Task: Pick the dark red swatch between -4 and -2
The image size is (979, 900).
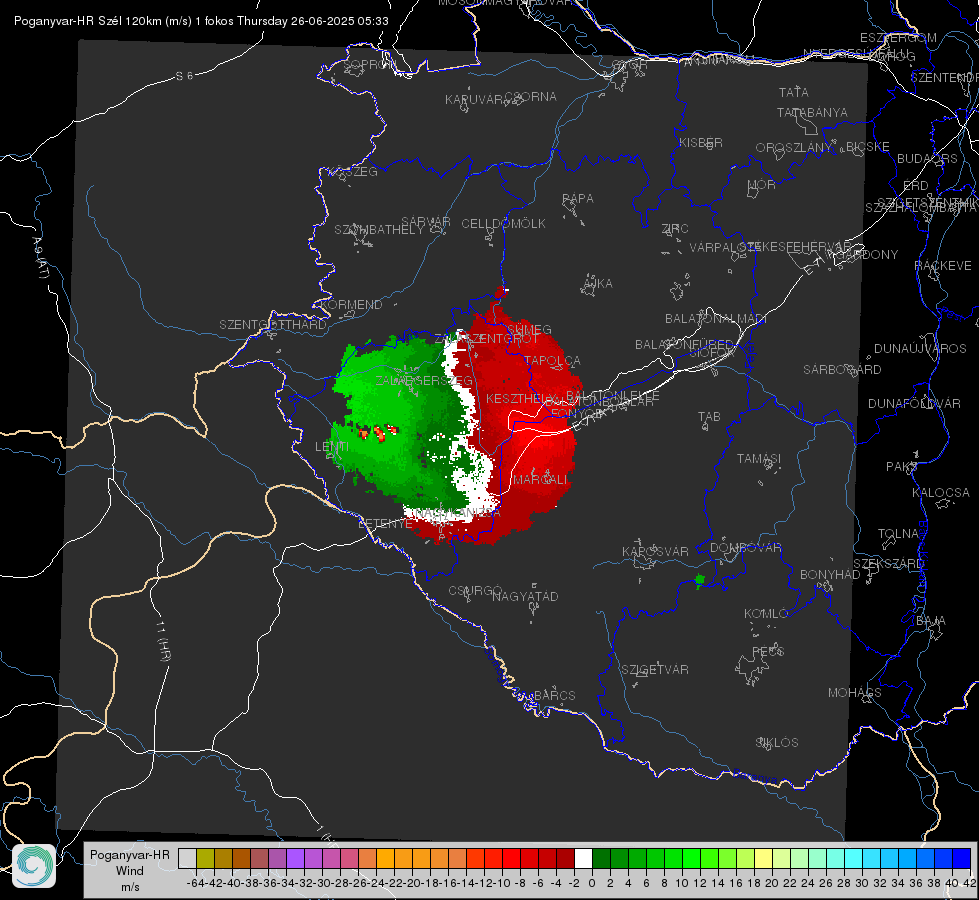Action: coord(565,858)
